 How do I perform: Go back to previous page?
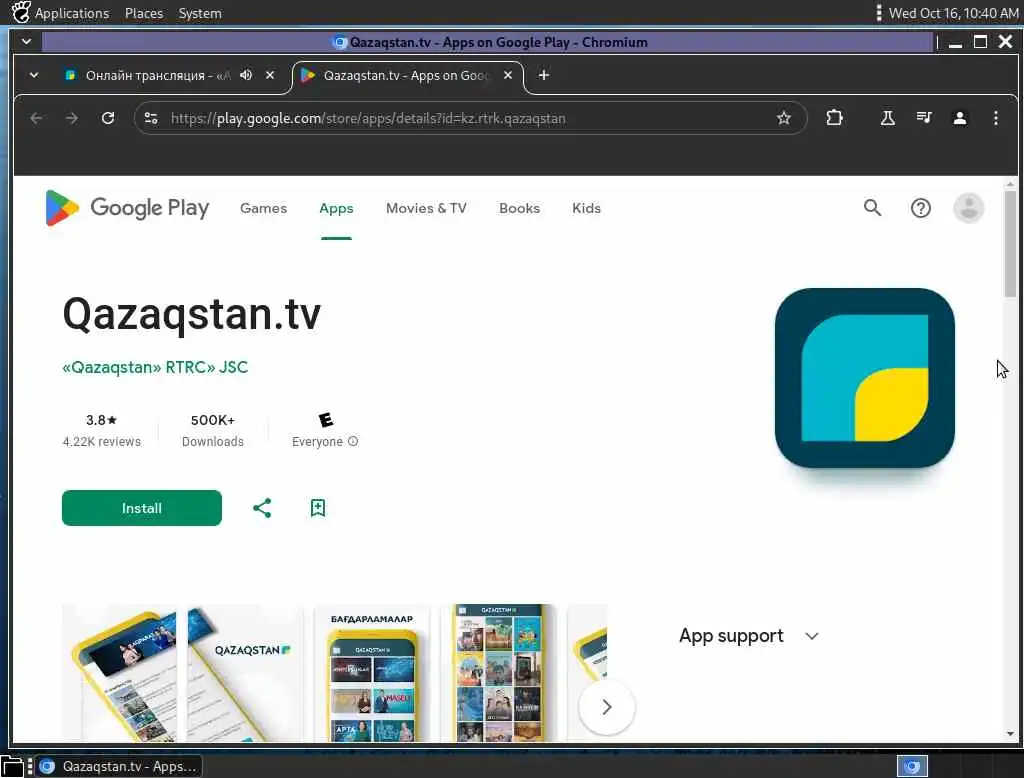pyautogui.click(x=37, y=118)
